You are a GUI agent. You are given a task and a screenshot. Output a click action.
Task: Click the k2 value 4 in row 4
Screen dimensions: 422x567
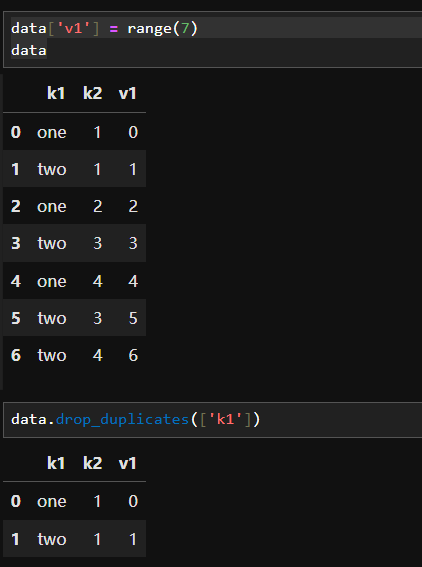tap(98, 281)
